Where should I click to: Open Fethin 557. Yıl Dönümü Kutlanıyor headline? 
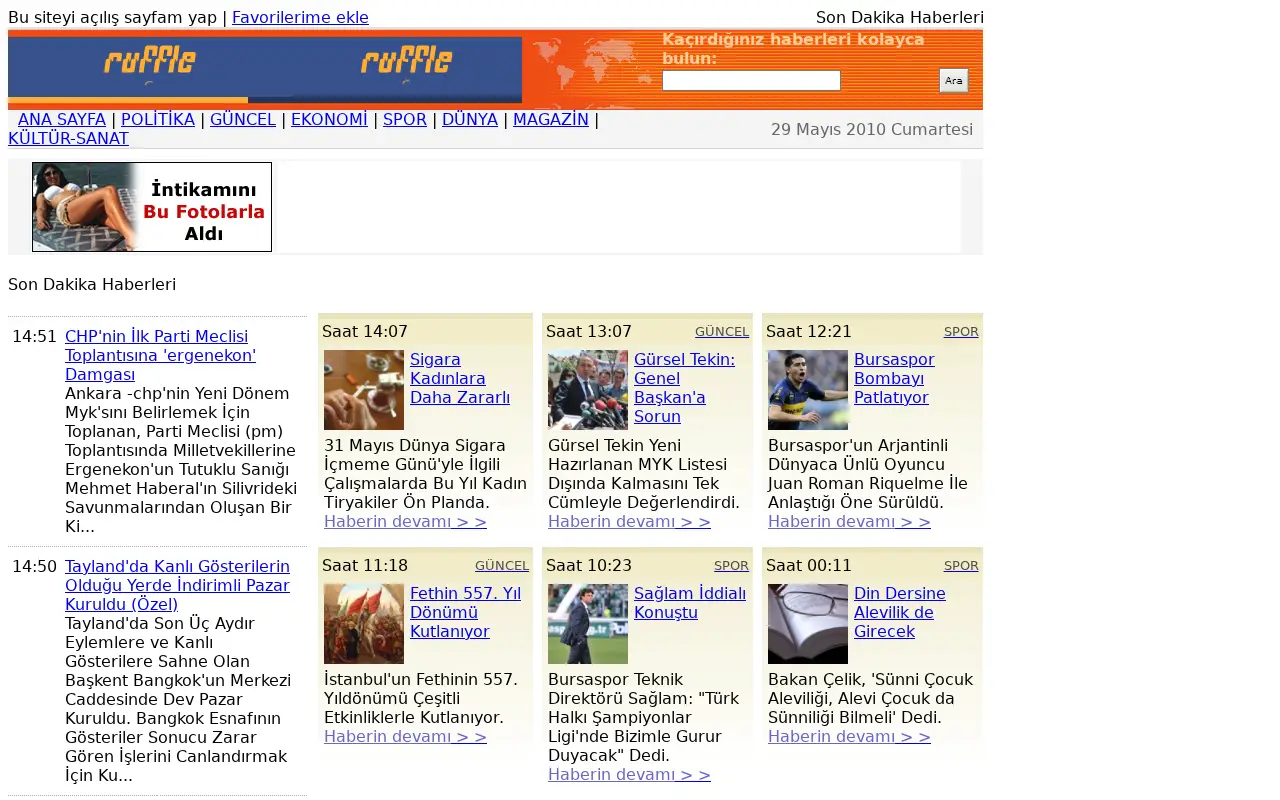click(x=465, y=612)
